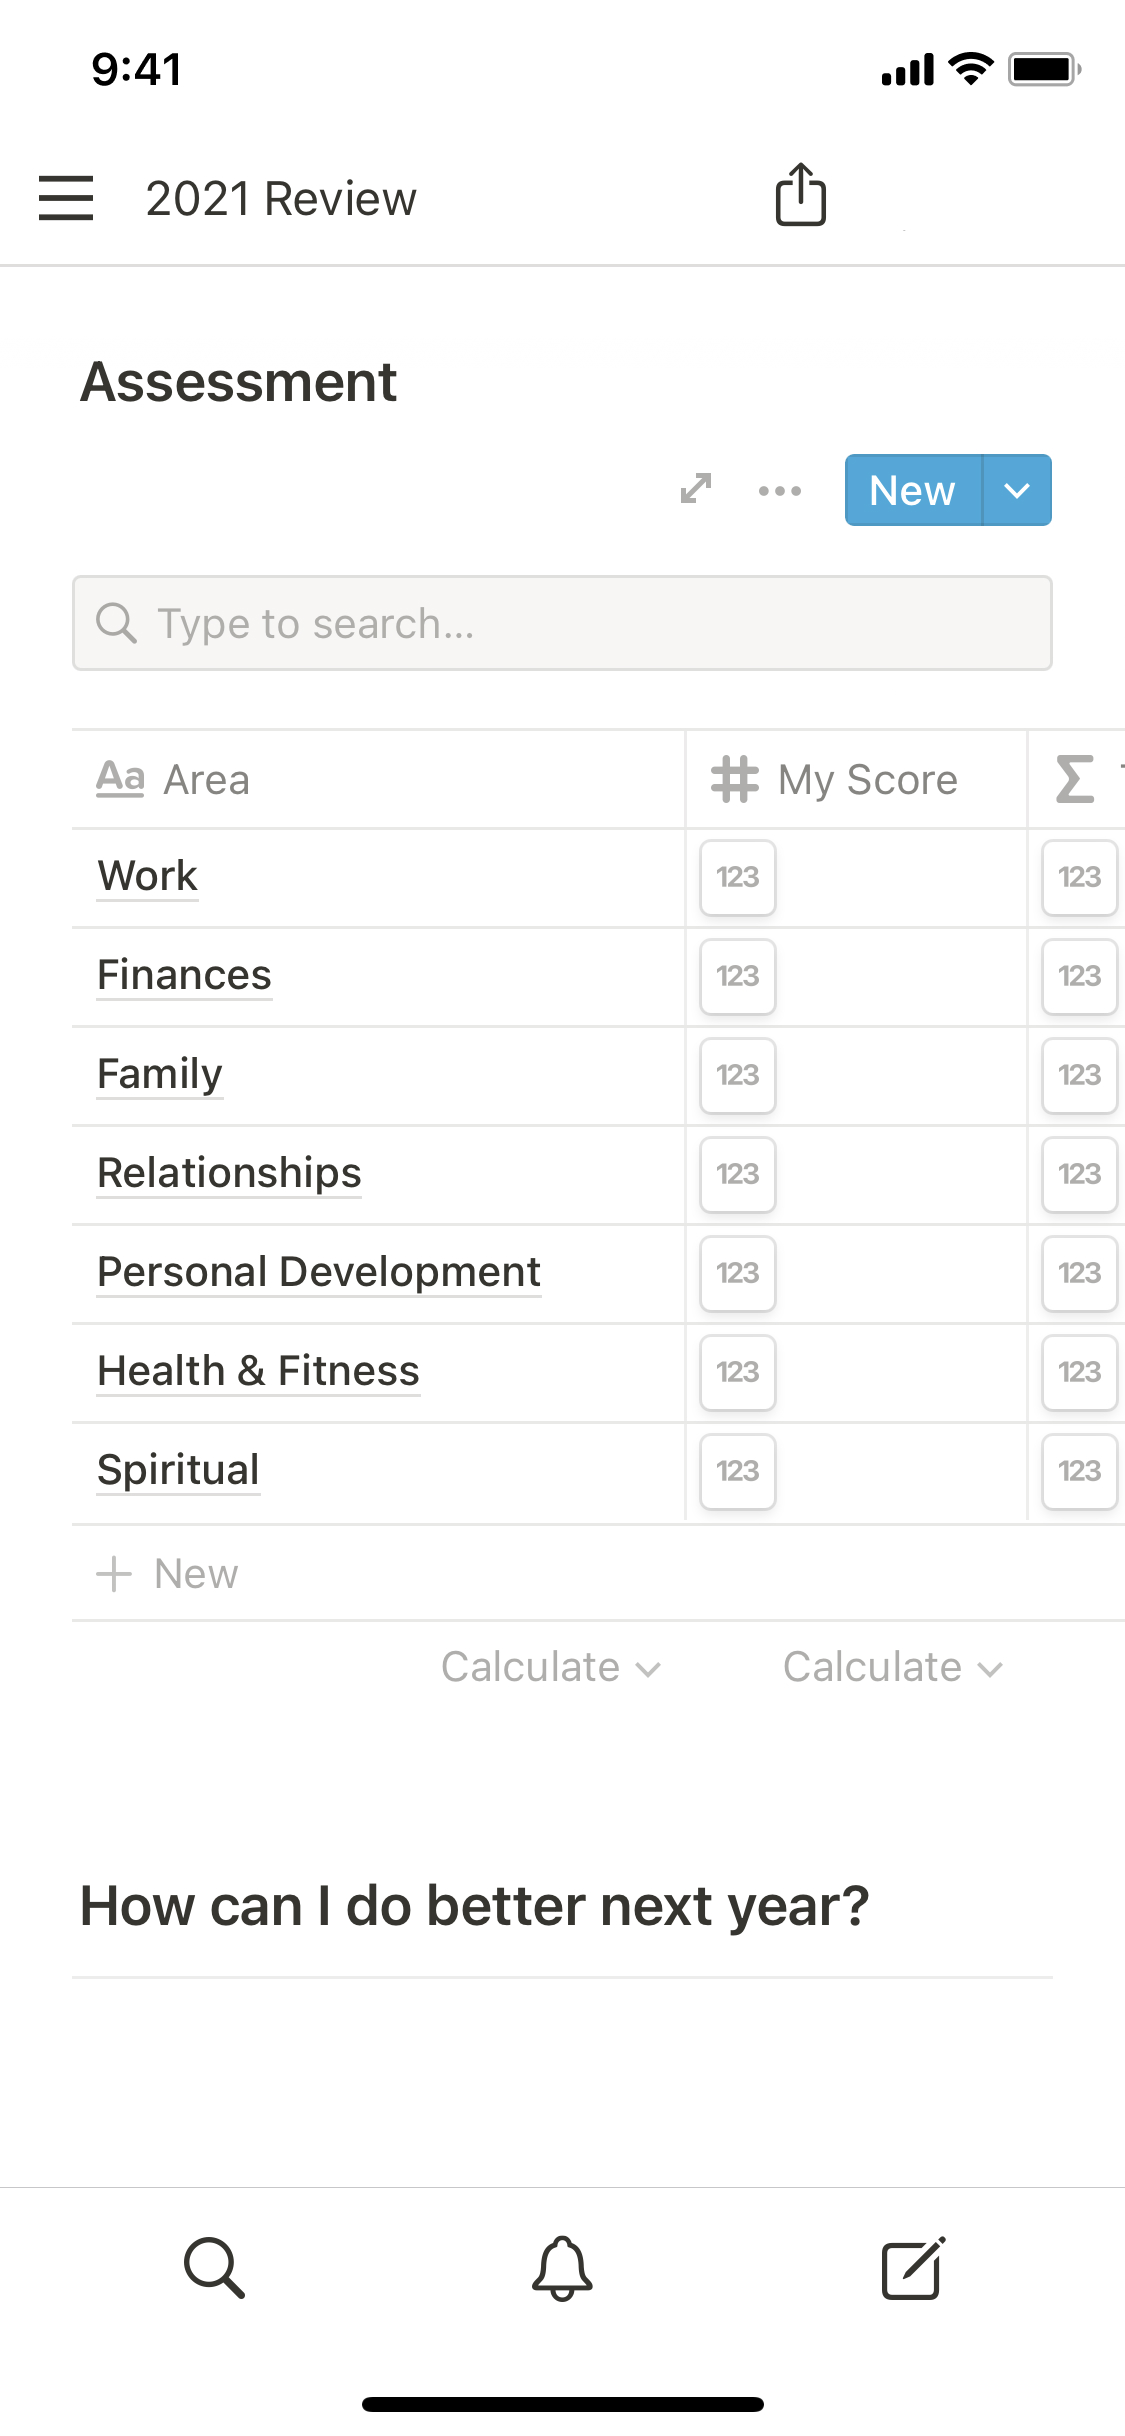Expand Calculate under the Area column
1125x2436 pixels.
551,1667
